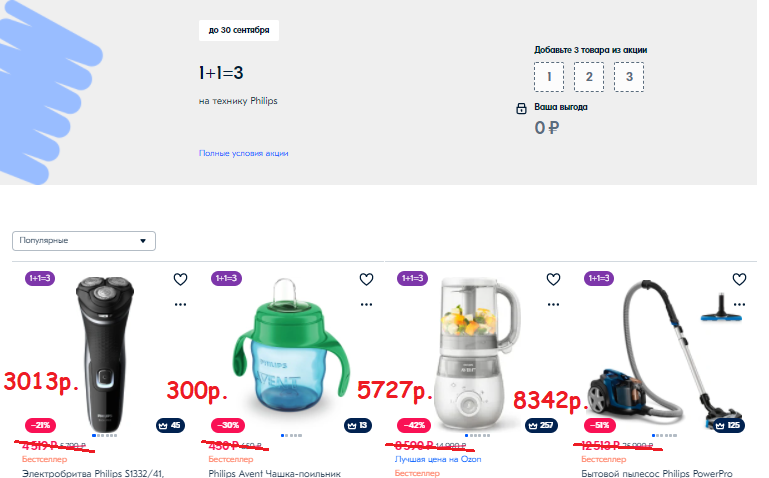The width and height of the screenshot is (769, 478).
Task: Click promo slot number 3
Action: [x=629, y=77]
